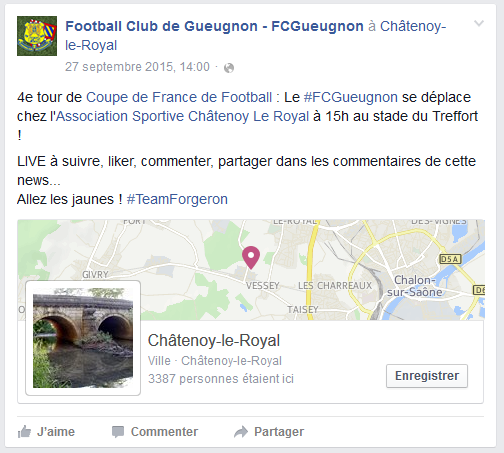Click the Partager button label
Screen dimensions: 504x453
pos(279,432)
